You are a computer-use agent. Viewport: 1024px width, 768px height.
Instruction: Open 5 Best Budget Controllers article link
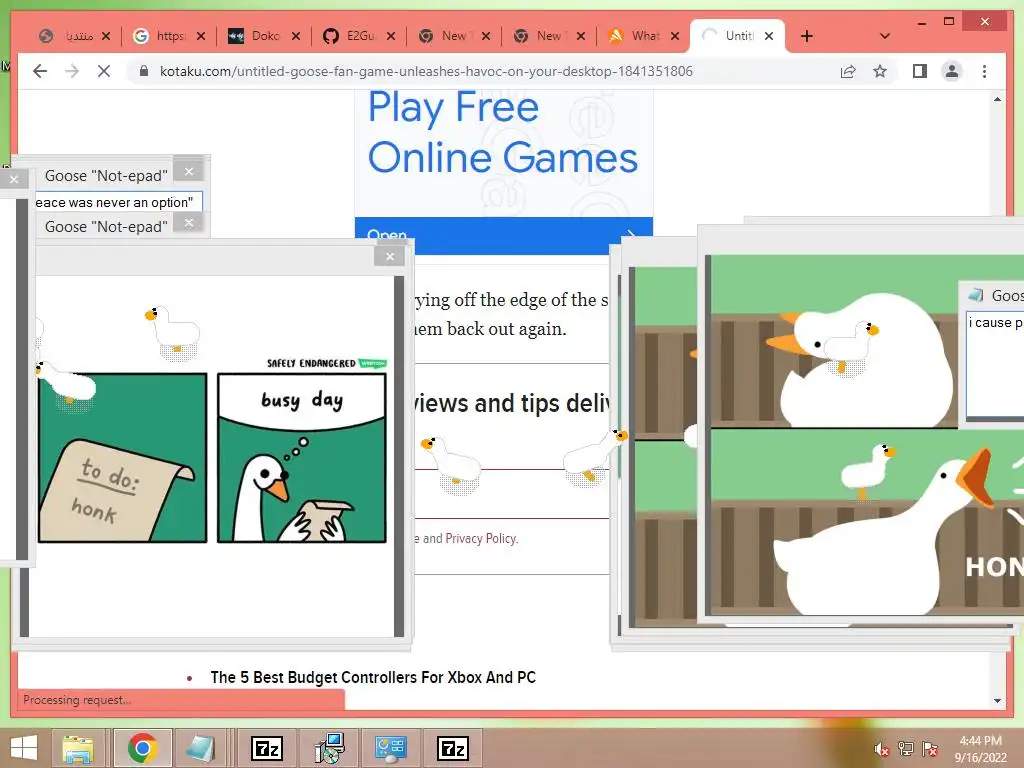[373, 677]
